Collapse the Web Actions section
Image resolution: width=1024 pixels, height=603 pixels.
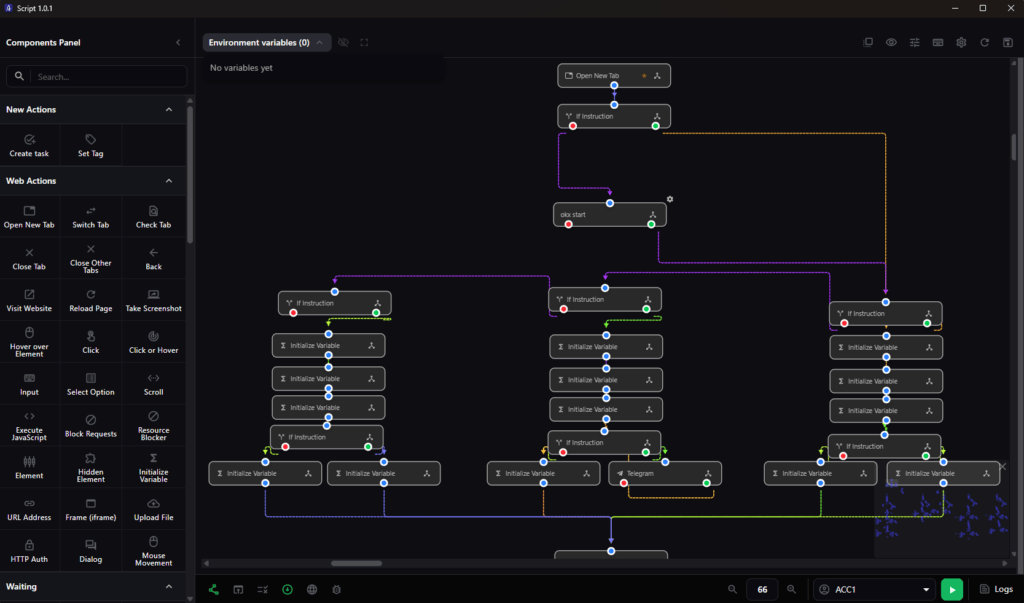coord(169,181)
